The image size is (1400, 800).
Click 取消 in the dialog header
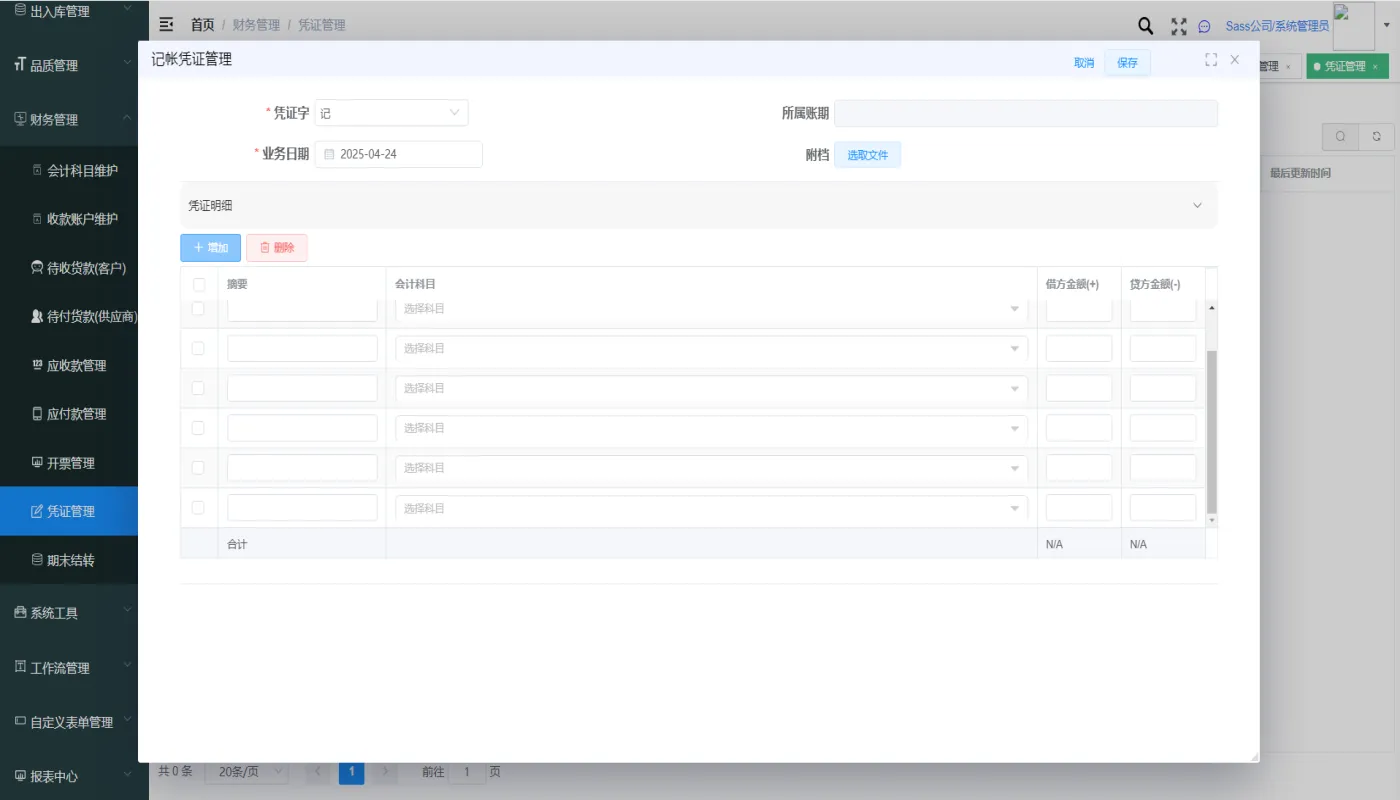pyautogui.click(x=1084, y=62)
